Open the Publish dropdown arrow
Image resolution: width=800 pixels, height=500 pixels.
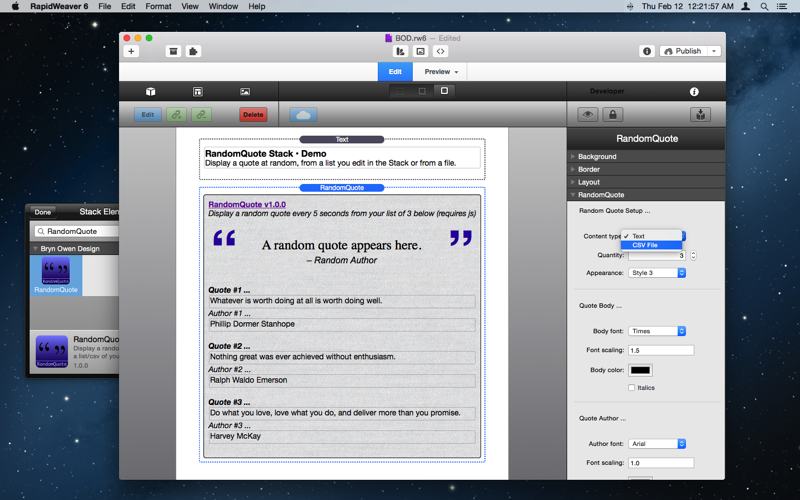[x=714, y=51]
